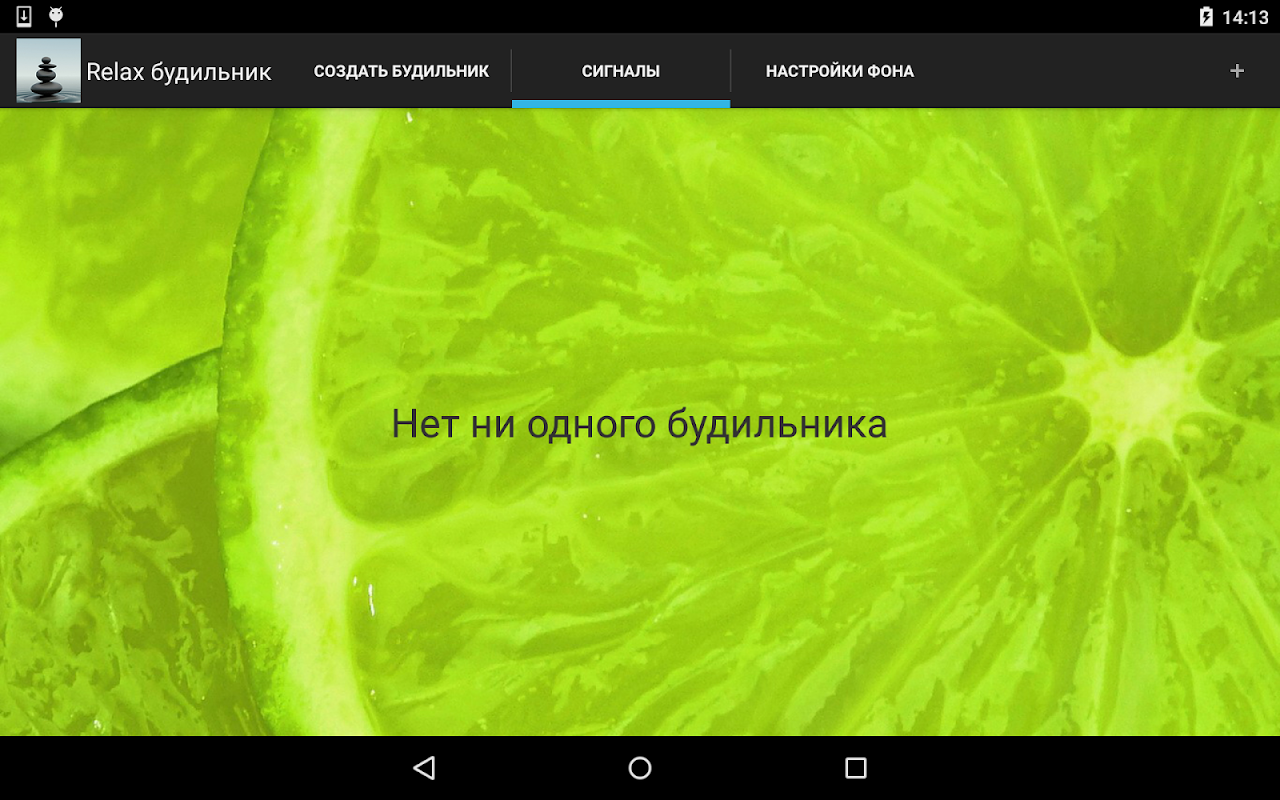This screenshot has height=800, width=1280.
Task: Add a new alarm with the plus icon
Action: coord(1237,71)
